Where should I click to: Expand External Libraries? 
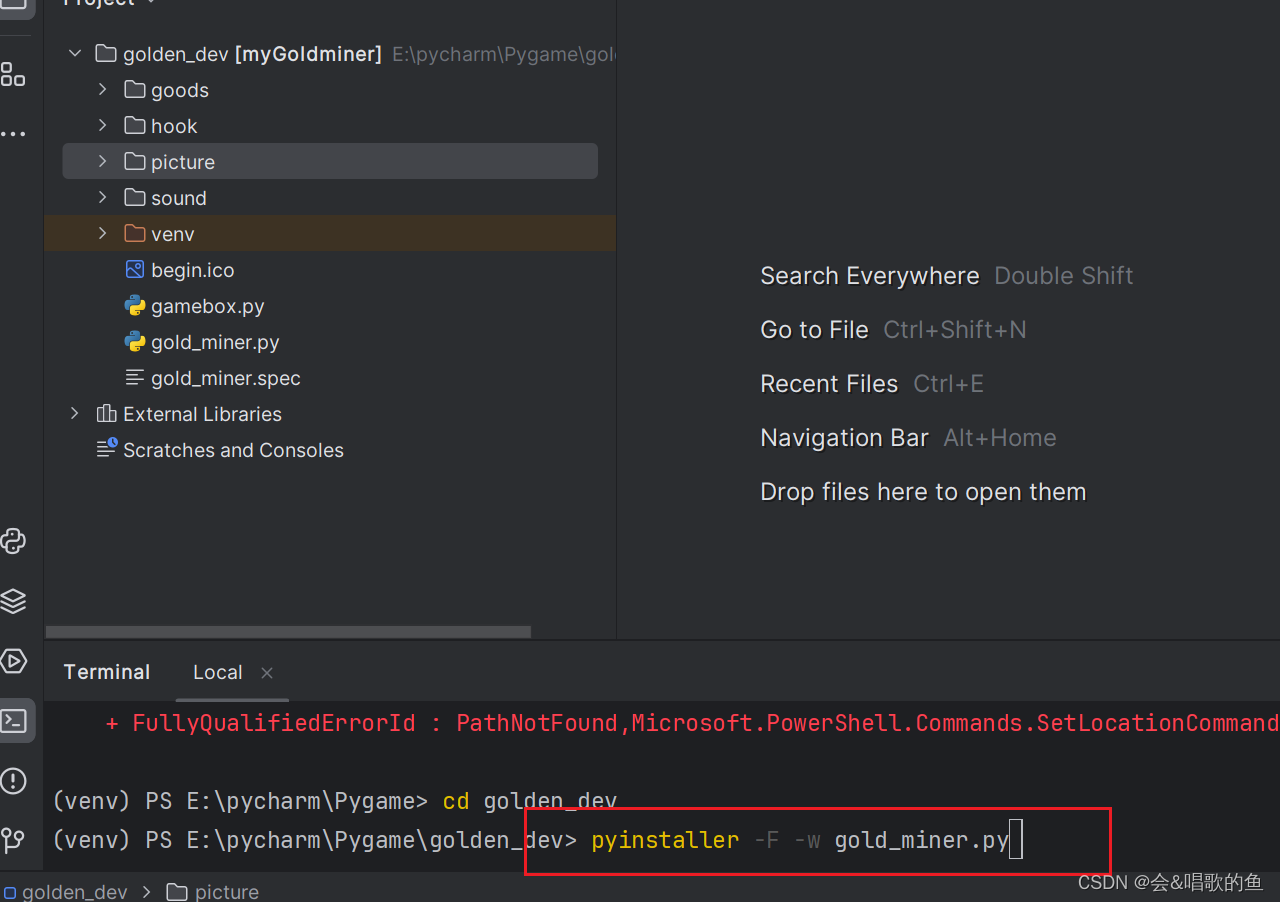coord(73,413)
